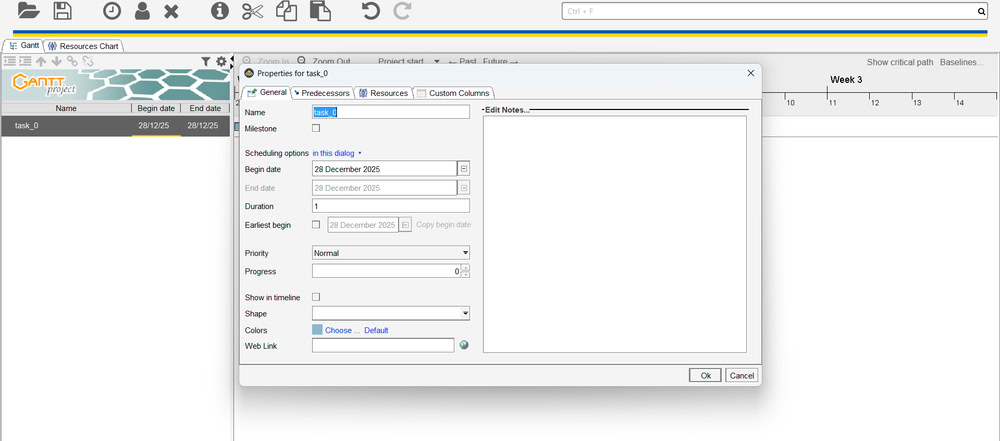
Task: Click the Zoom Out magnifier
Action: tap(301, 61)
